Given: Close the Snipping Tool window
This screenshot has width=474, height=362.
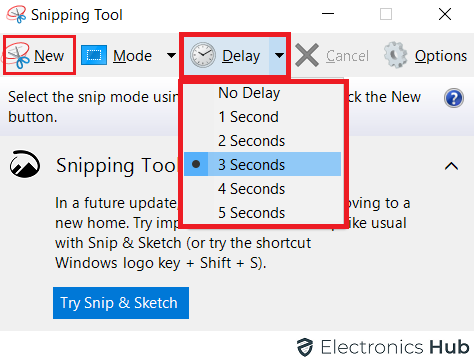Looking at the screenshot, I should (x=445, y=14).
